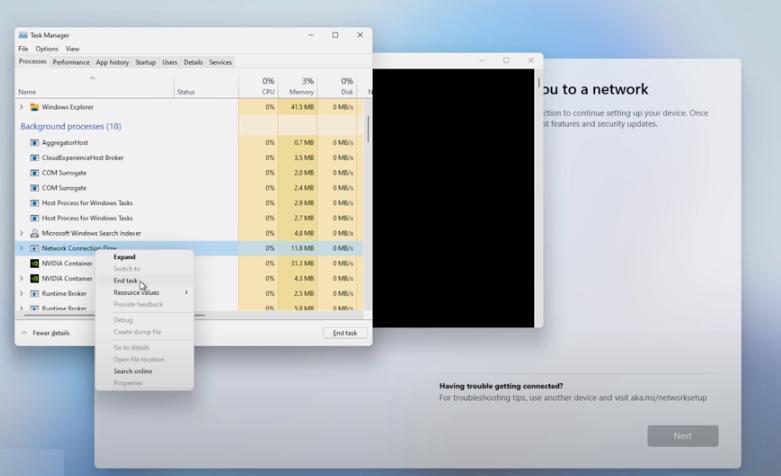
Task: Open the Resource values submenu arrow
Action: pyautogui.click(x=186, y=292)
